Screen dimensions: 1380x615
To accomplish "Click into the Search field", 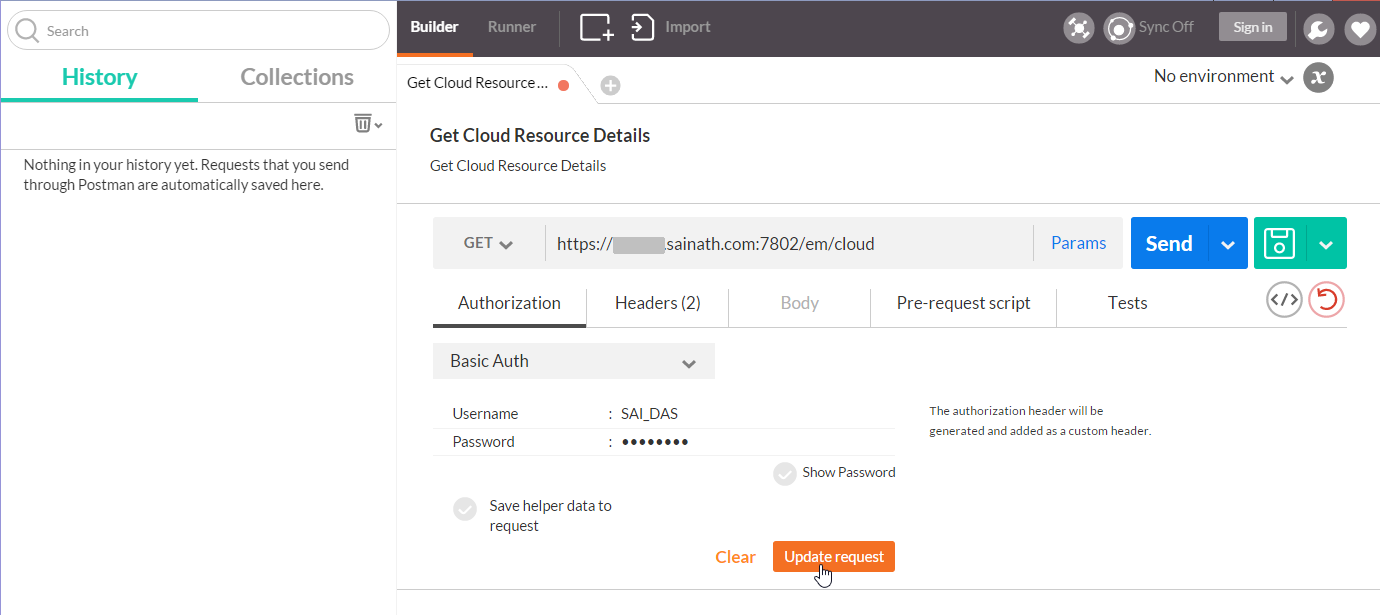I will pos(198,31).
